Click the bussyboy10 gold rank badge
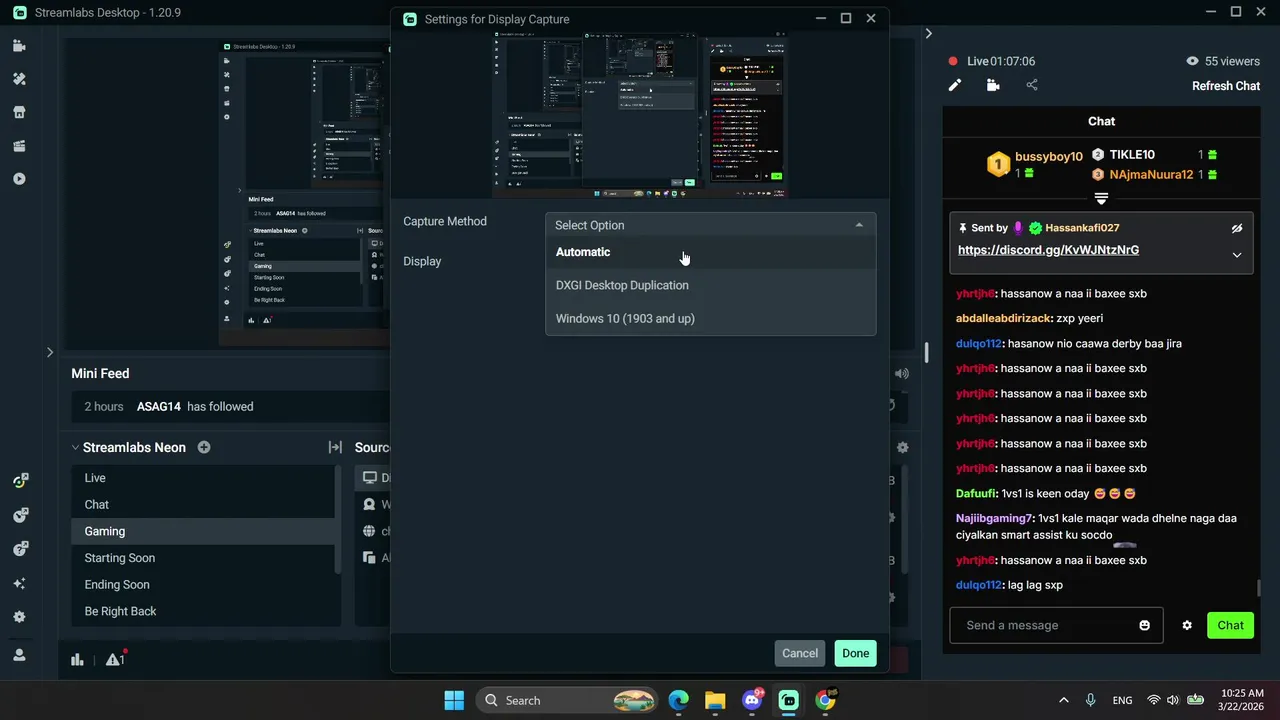This screenshot has width=1280, height=720. (998, 164)
